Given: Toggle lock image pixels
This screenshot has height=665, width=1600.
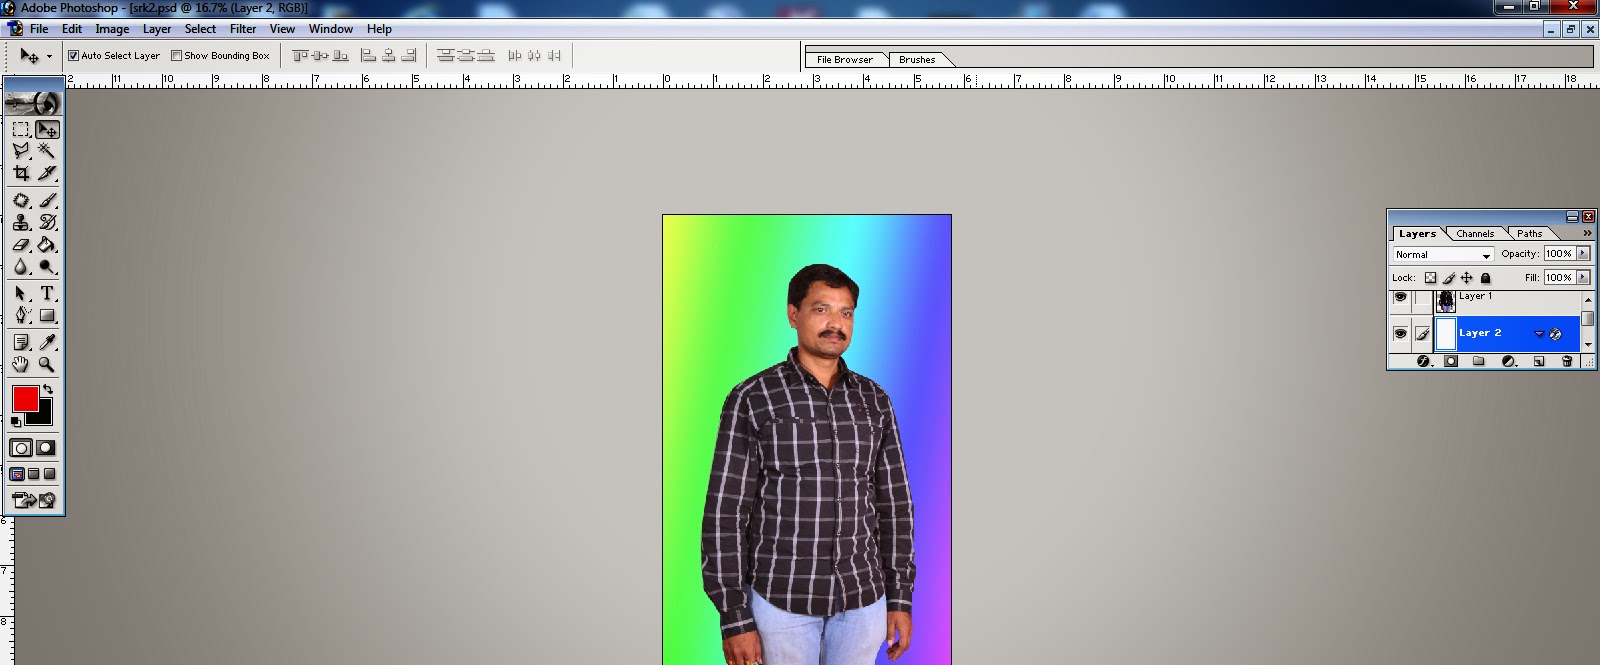Looking at the screenshot, I should point(1449,278).
